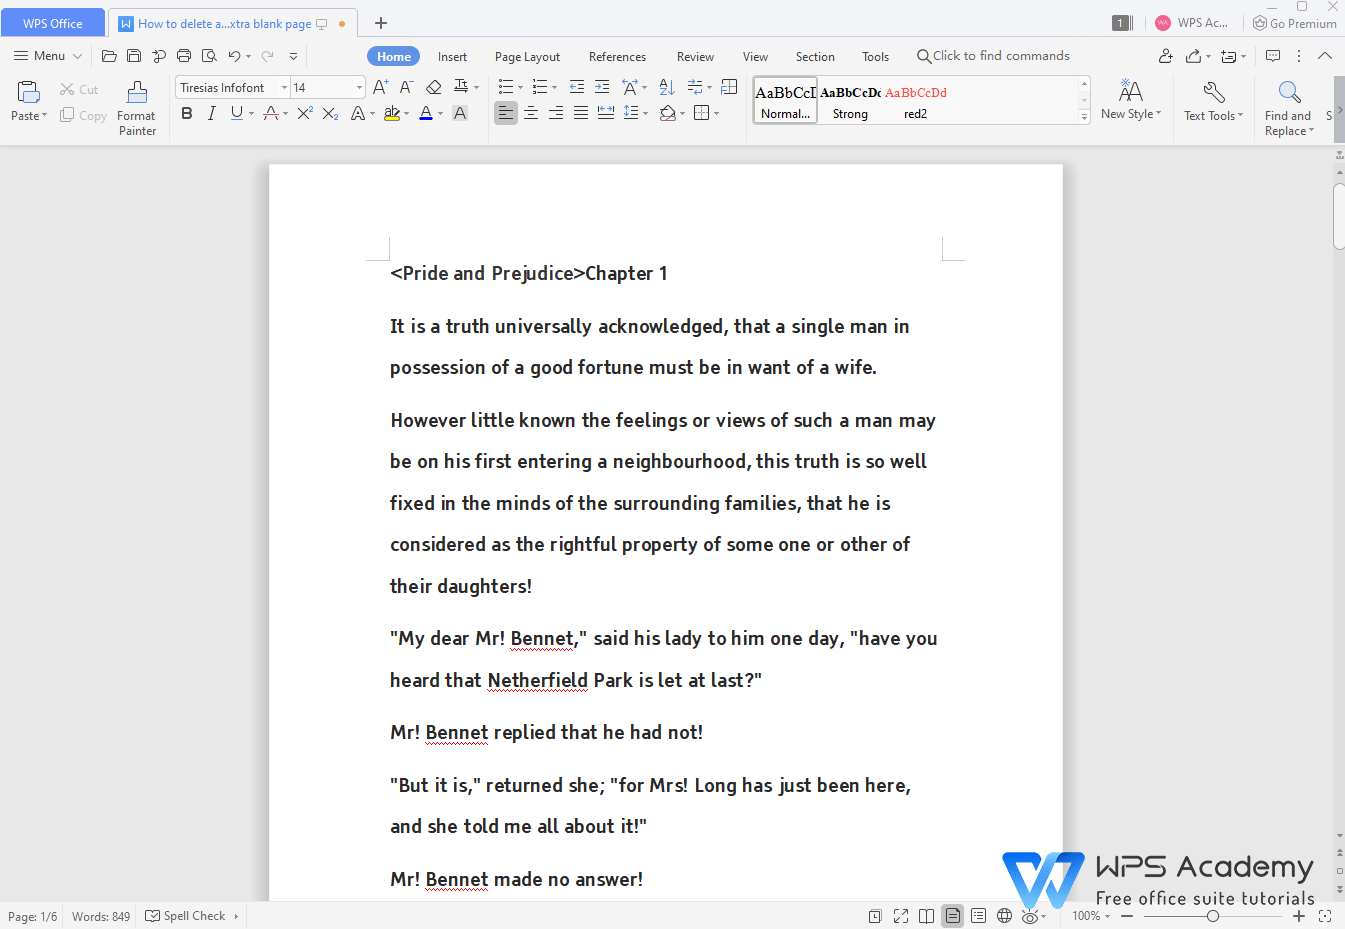Open the numbering list dropdown
Viewport: 1345px width, 929px height.
pos(554,88)
